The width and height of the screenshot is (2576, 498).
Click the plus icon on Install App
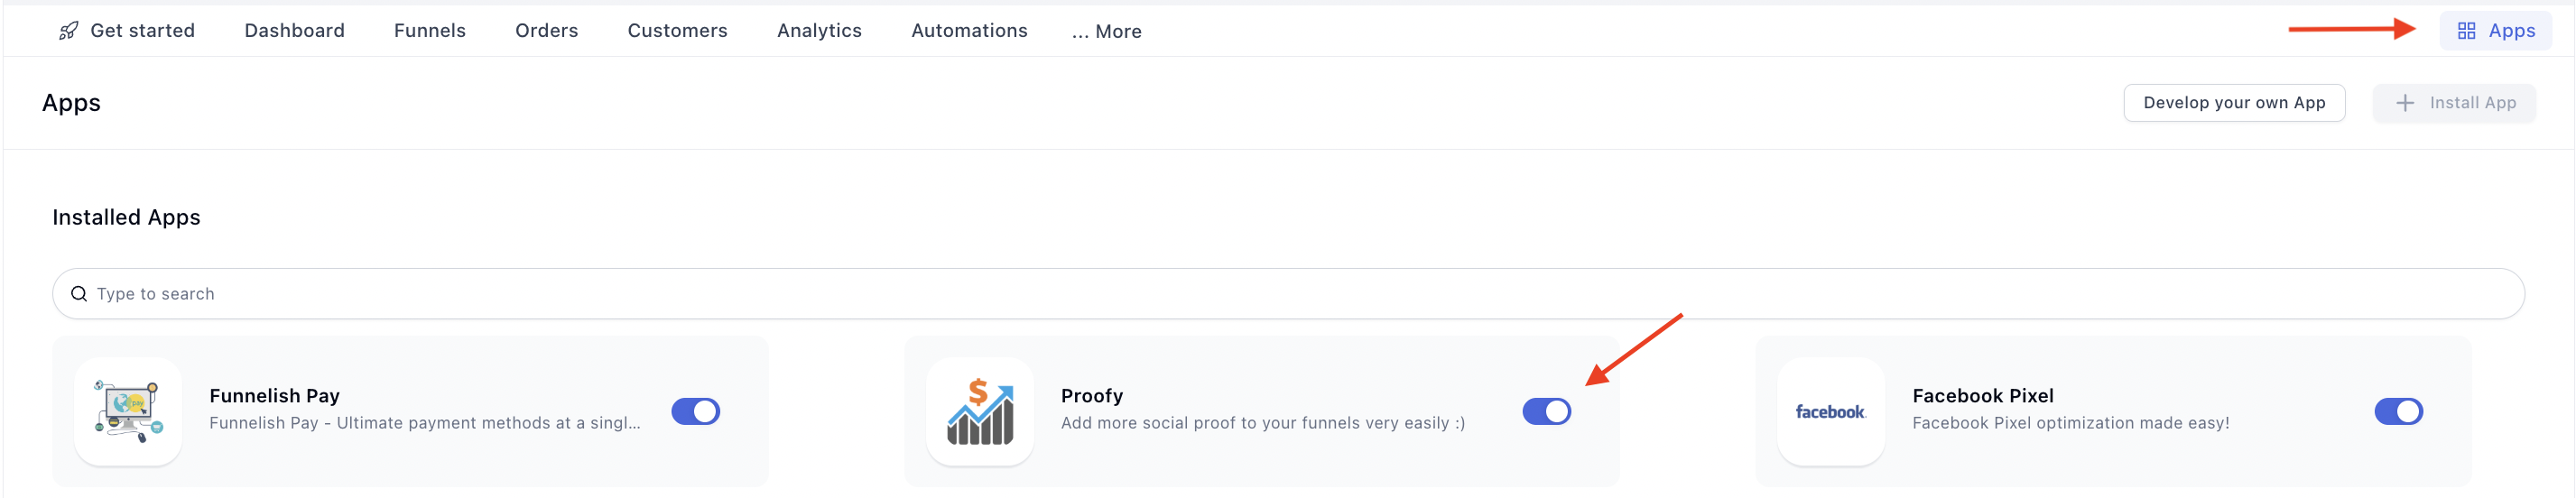coord(2405,103)
